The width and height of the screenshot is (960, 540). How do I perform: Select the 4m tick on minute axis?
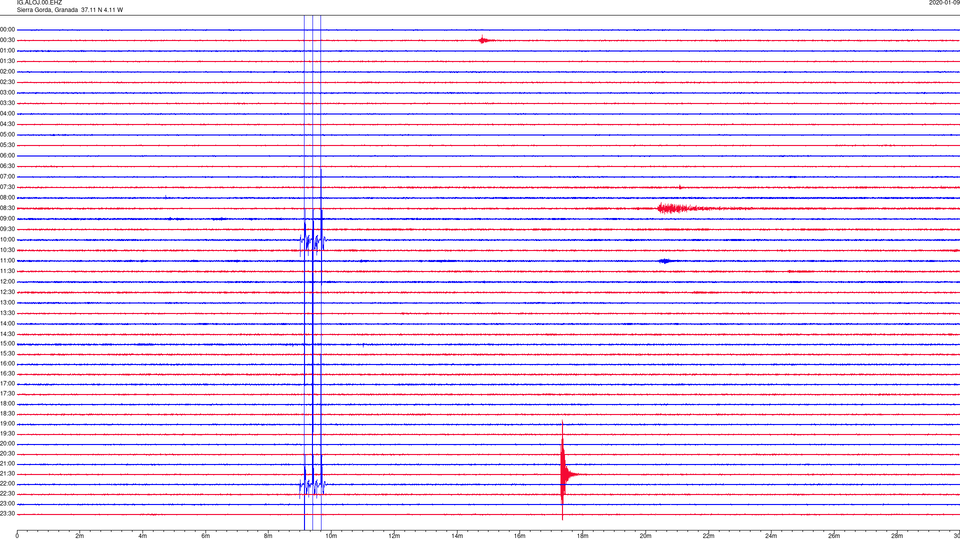(x=143, y=536)
